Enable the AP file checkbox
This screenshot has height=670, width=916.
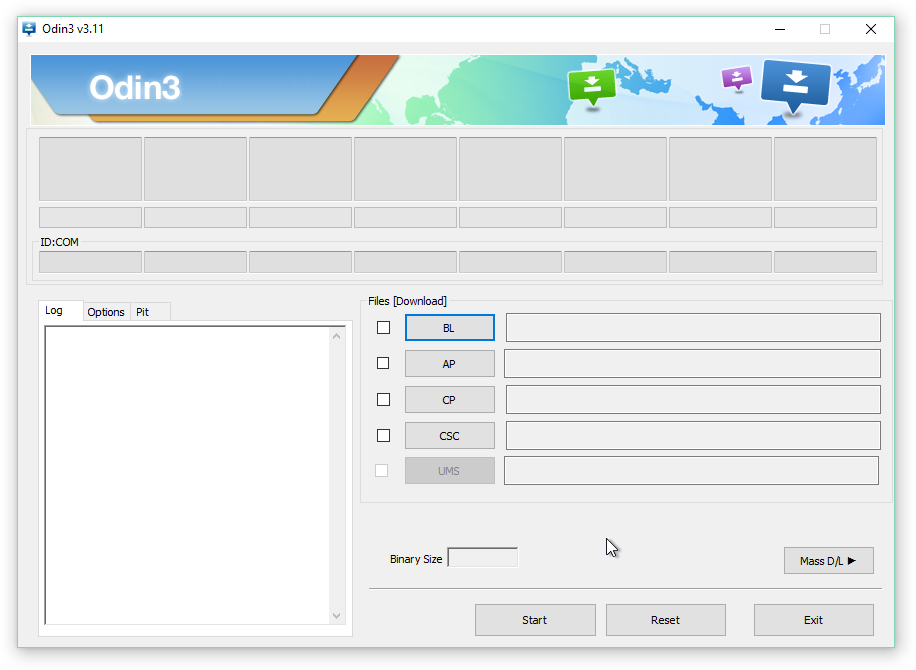[383, 363]
